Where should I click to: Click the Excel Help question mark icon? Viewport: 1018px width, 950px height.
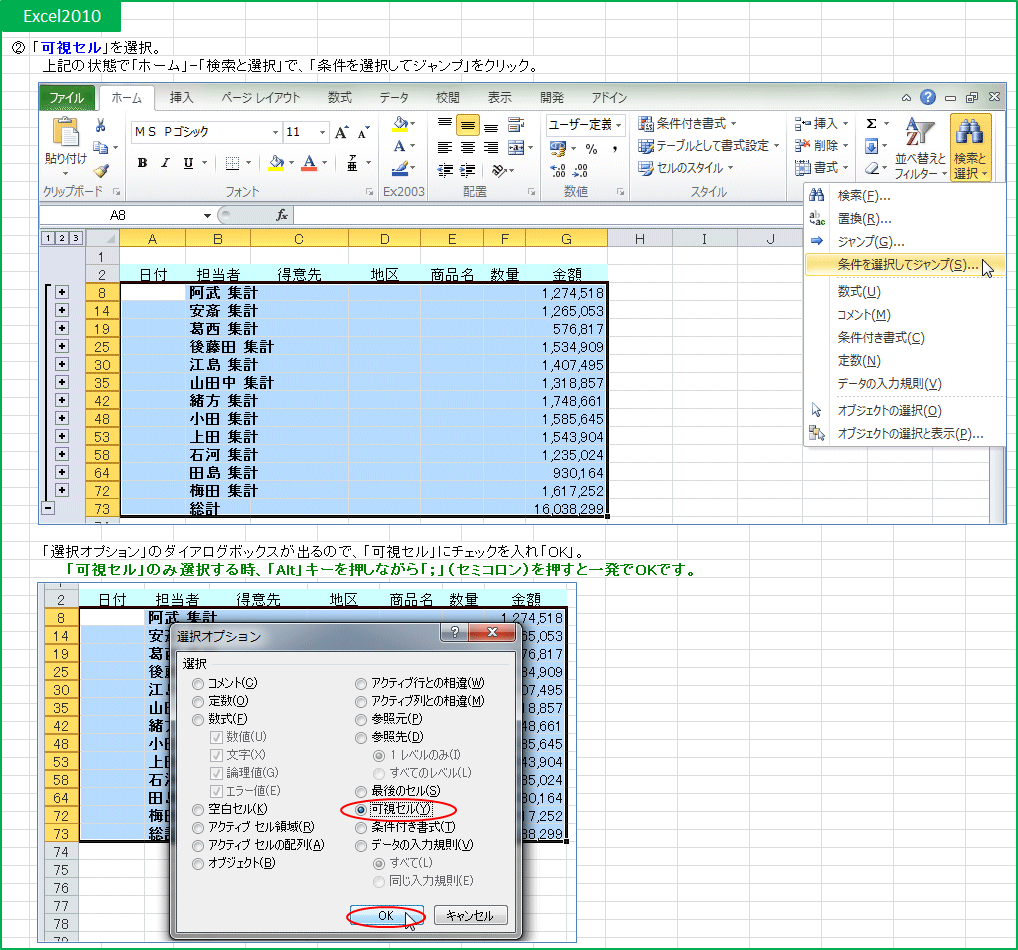pyautogui.click(x=928, y=98)
